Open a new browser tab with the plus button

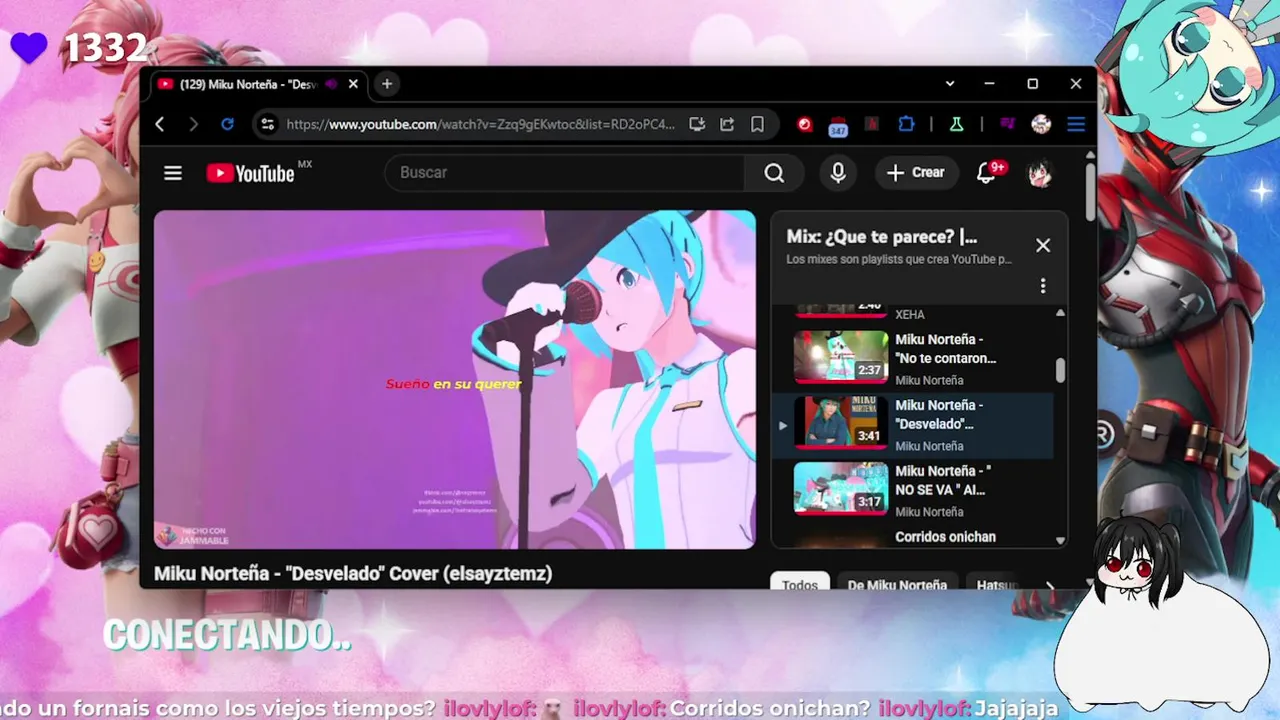pyautogui.click(x=387, y=84)
